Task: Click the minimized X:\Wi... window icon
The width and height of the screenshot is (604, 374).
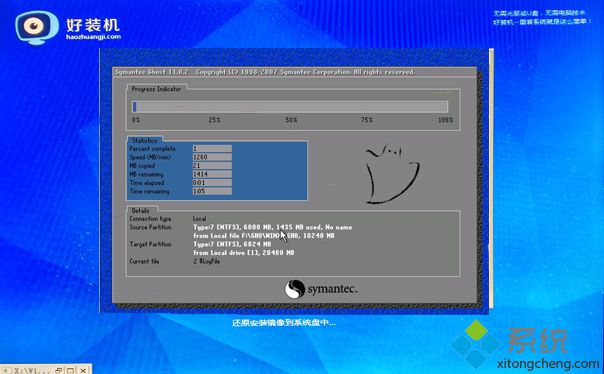Action: tap(7, 370)
